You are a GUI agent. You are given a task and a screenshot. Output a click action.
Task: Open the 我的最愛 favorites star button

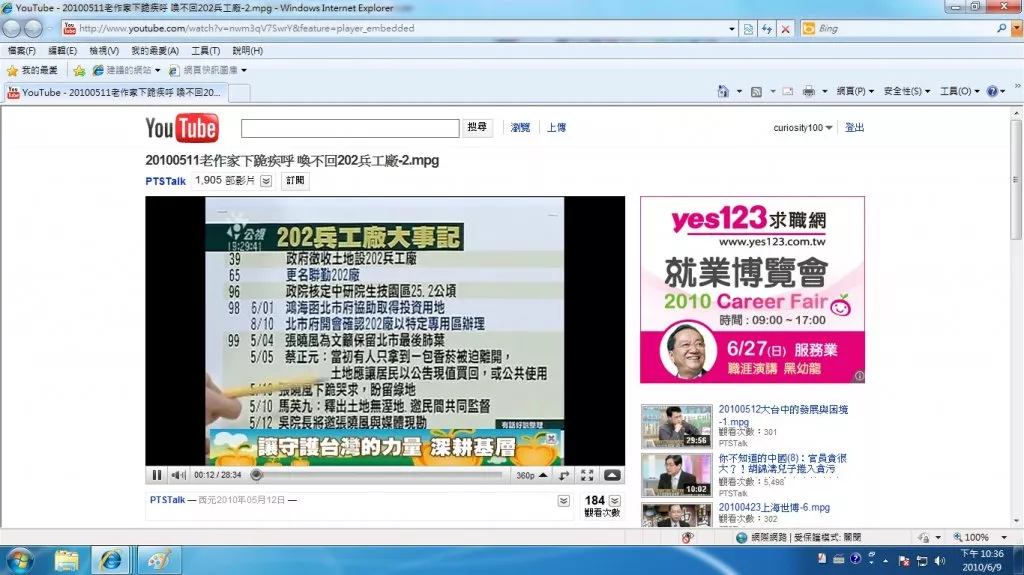[32, 70]
